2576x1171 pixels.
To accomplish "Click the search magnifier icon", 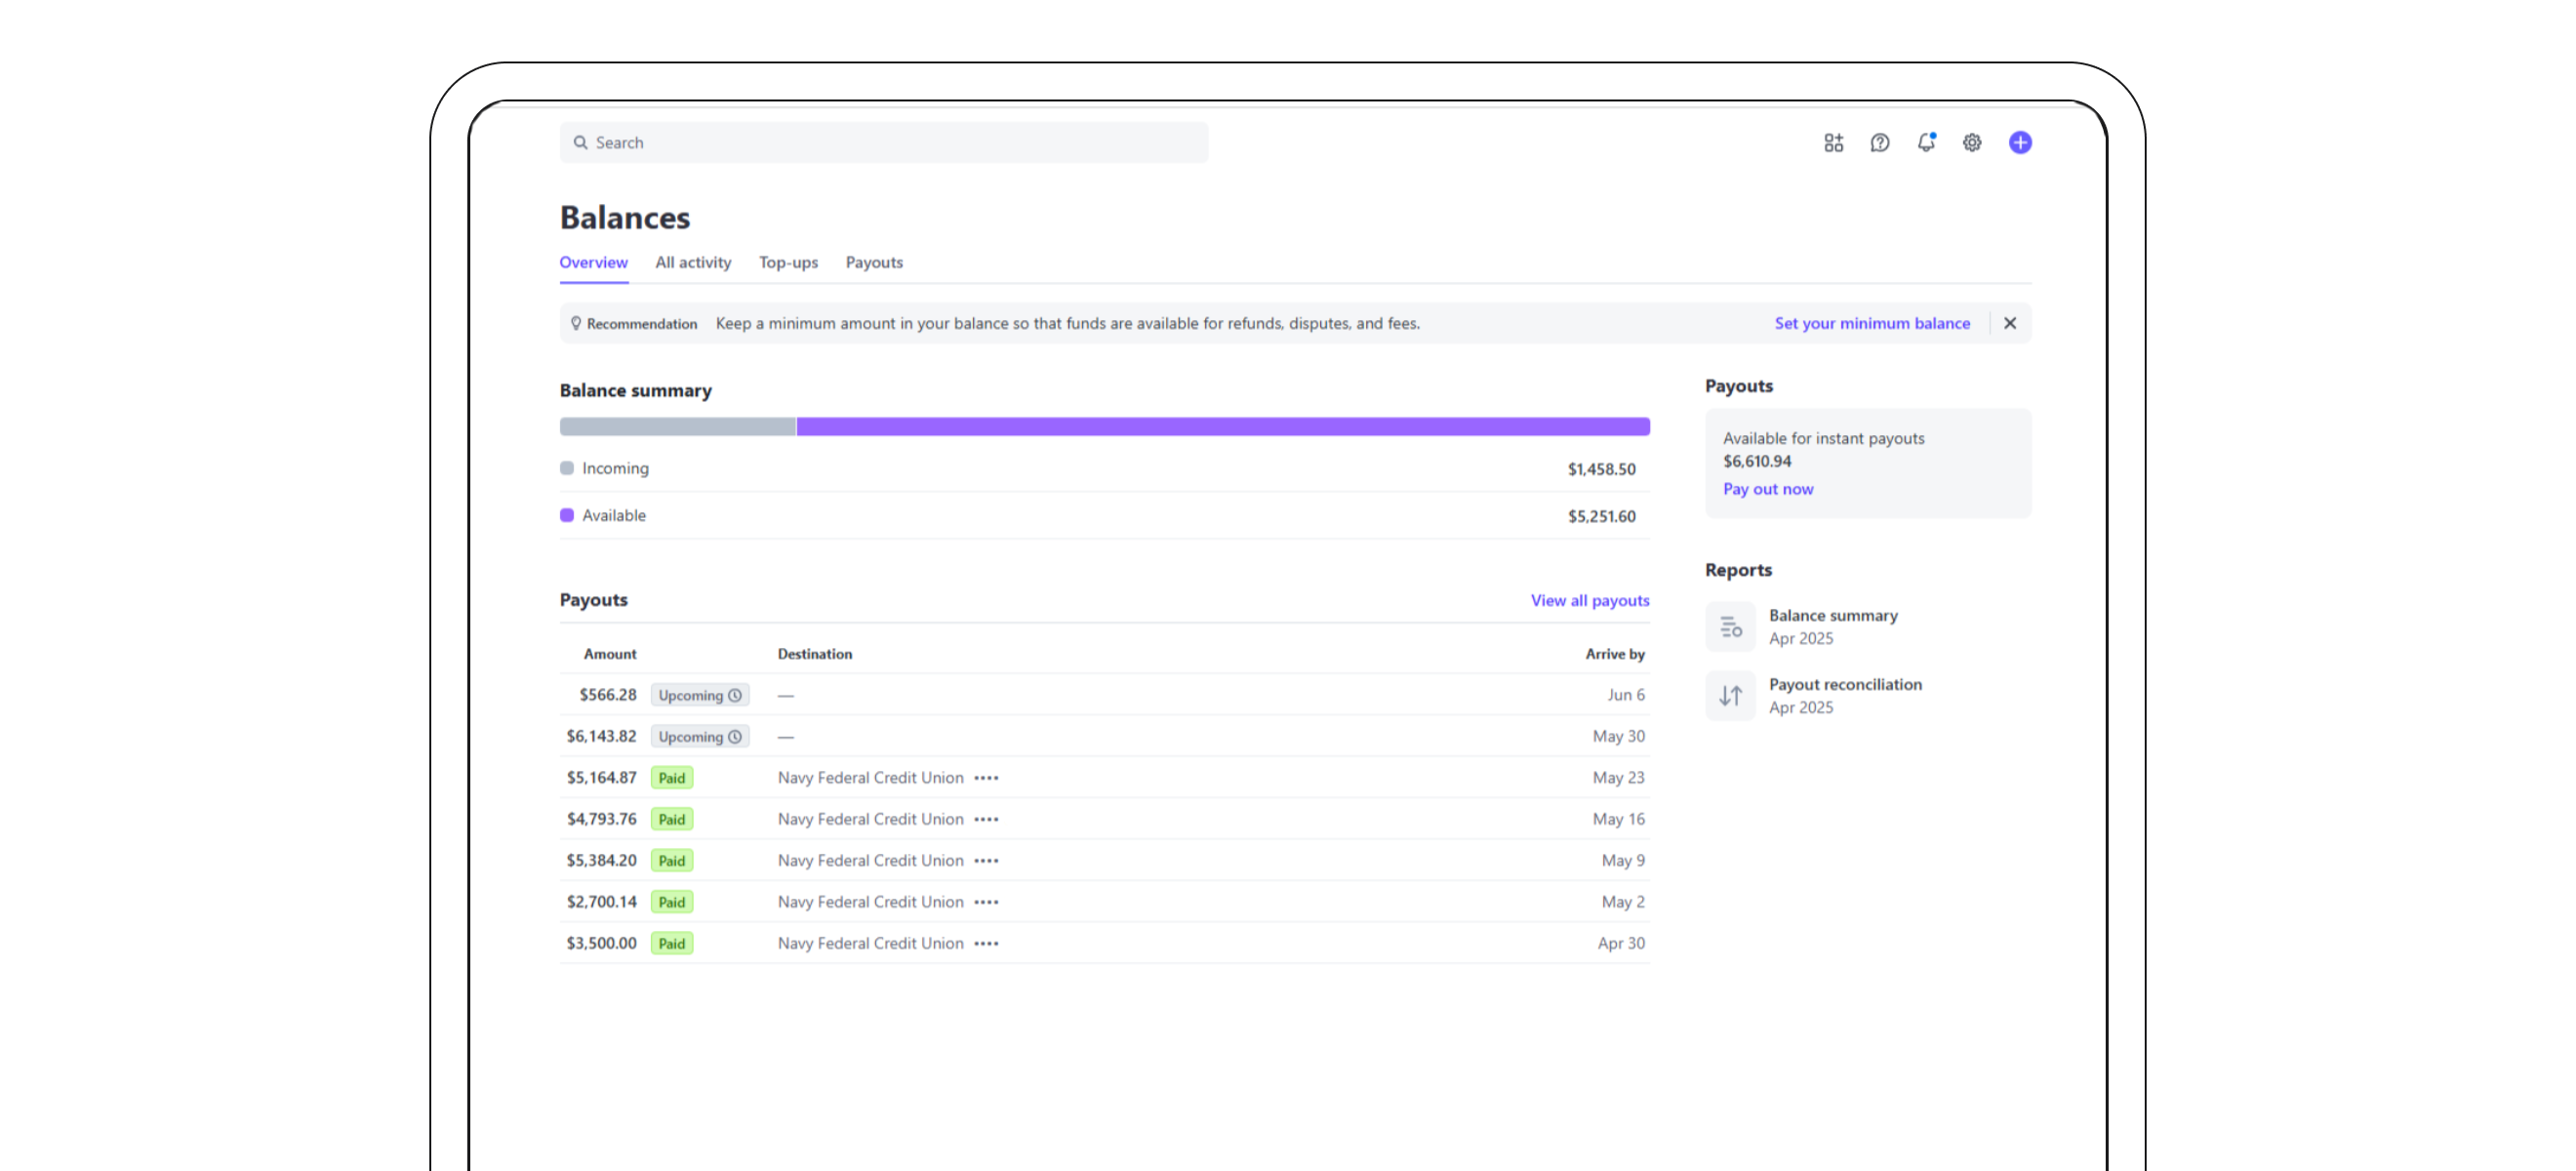I will (x=580, y=143).
